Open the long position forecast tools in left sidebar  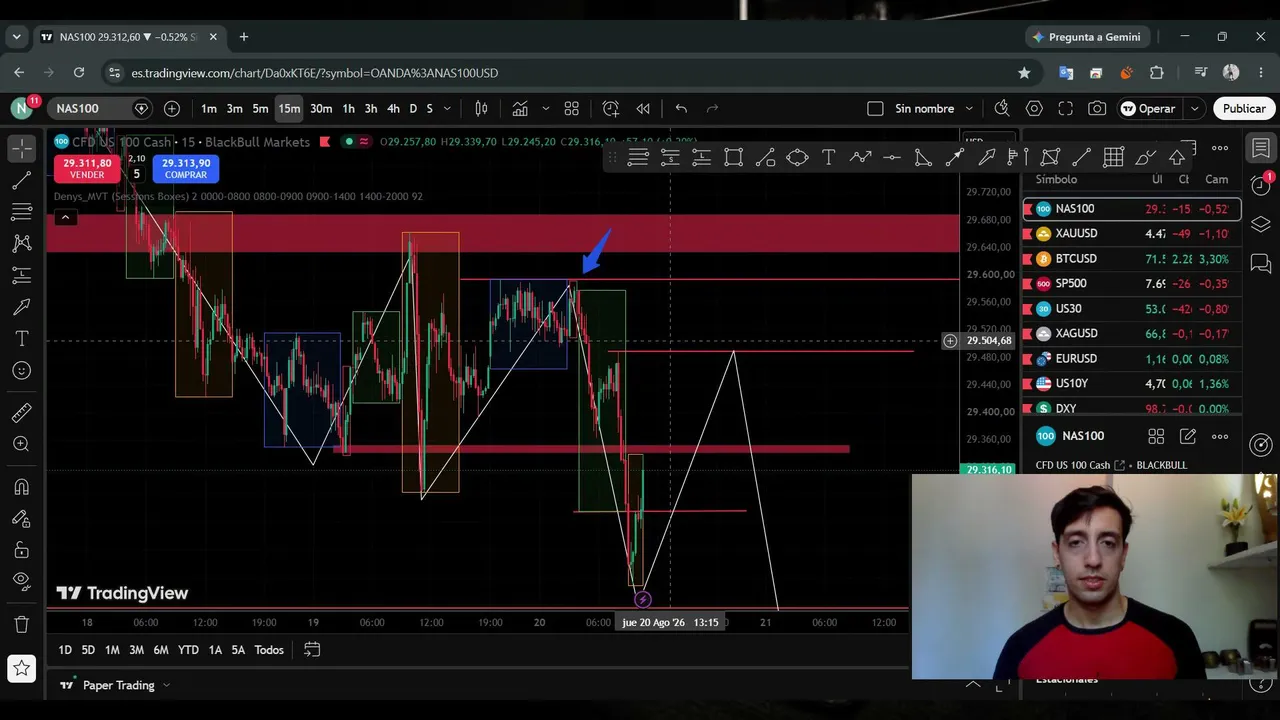pyautogui.click(x=21, y=275)
